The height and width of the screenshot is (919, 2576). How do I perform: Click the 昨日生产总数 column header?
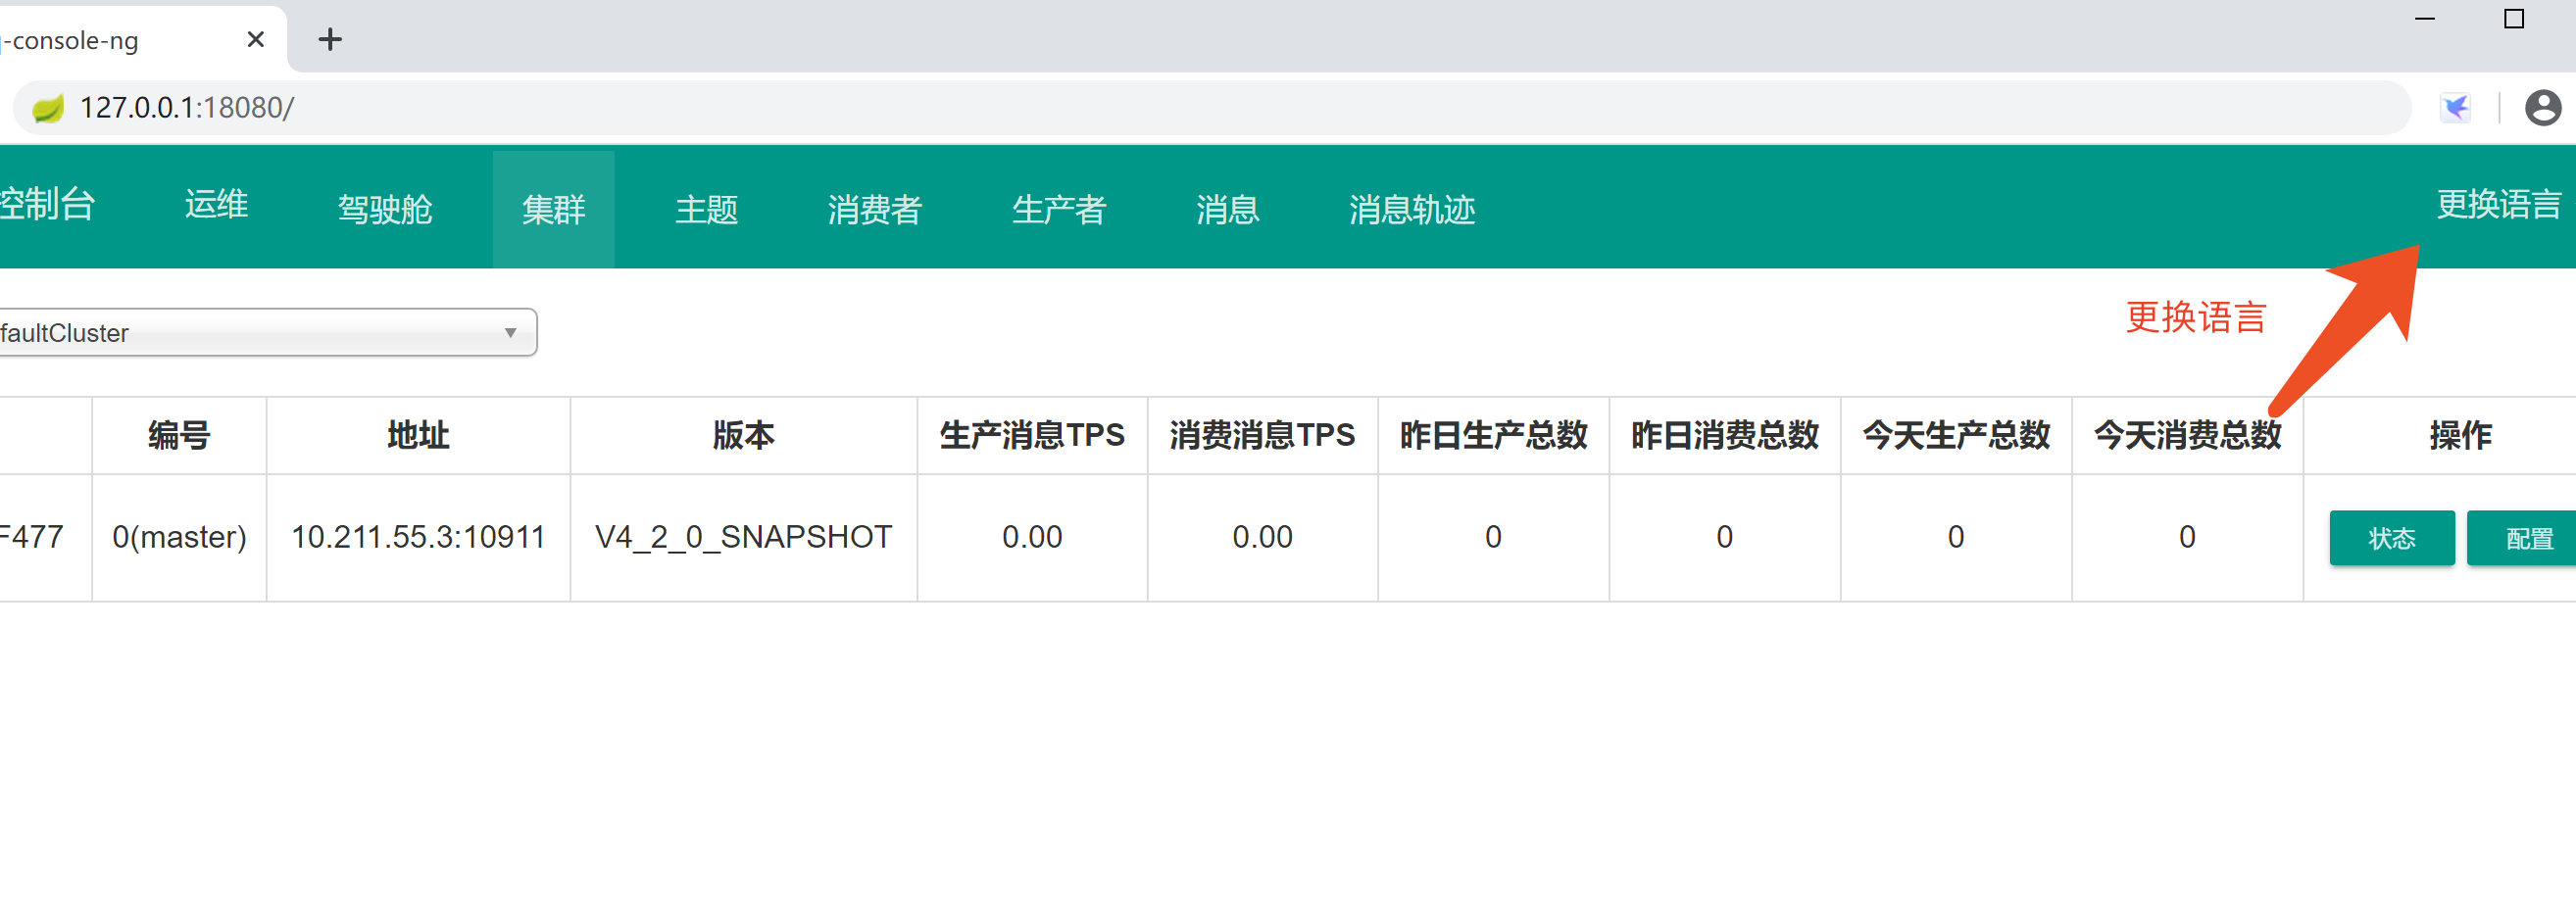(1493, 435)
